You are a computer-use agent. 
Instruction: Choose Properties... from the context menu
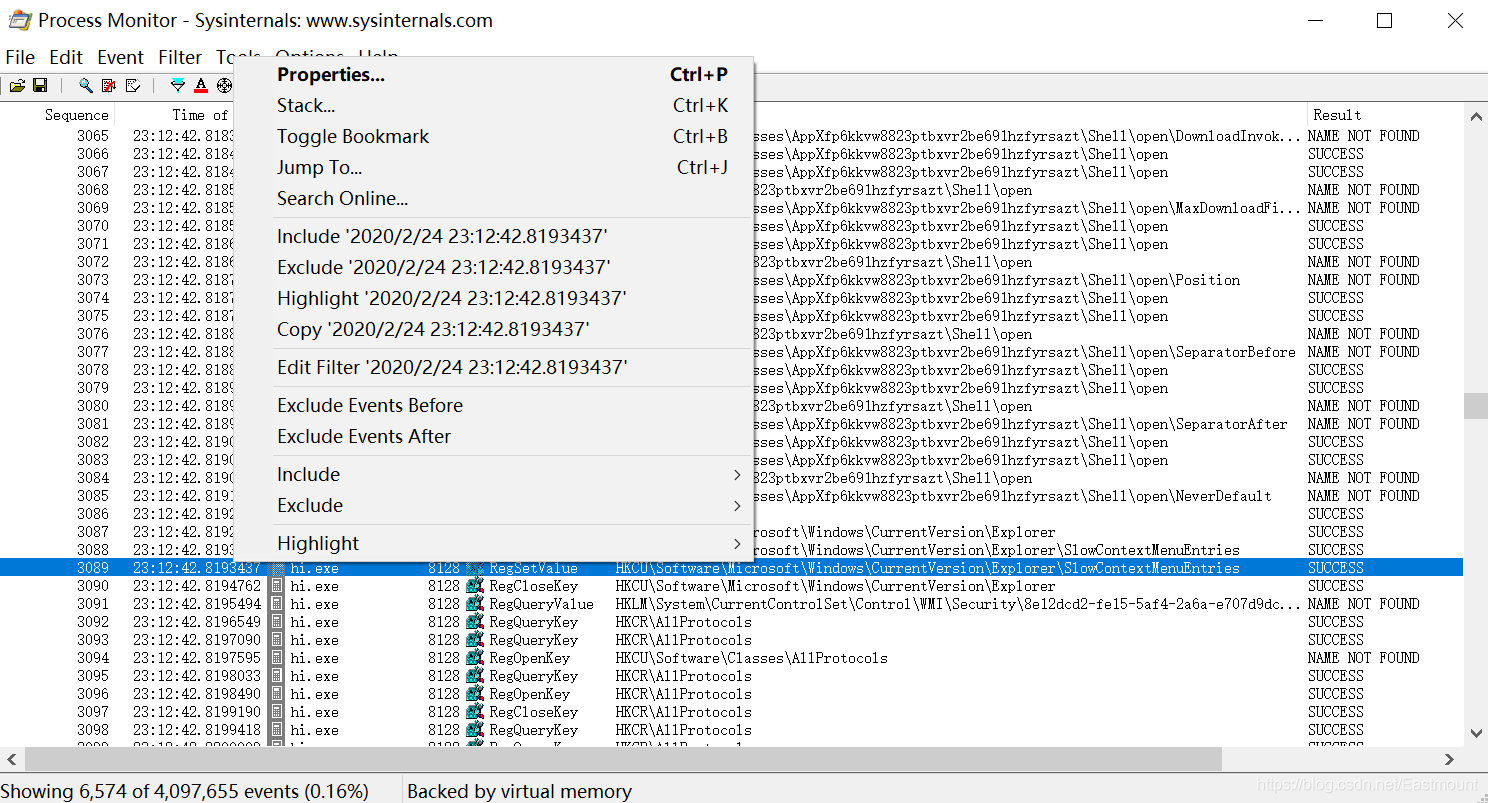pos(330,75)
